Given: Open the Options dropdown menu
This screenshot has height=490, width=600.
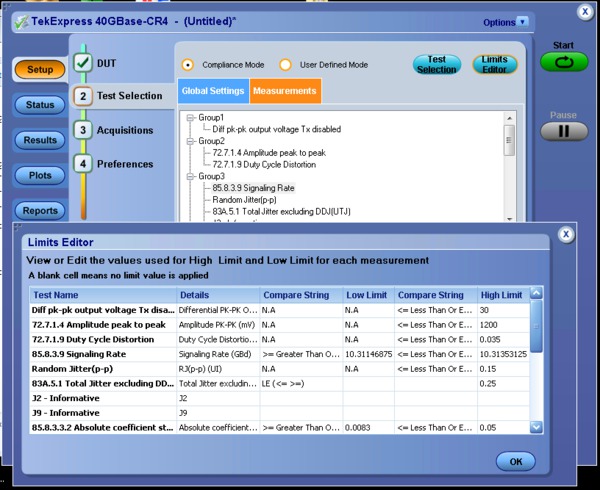Looking at the screenshot, I should 506,22.
